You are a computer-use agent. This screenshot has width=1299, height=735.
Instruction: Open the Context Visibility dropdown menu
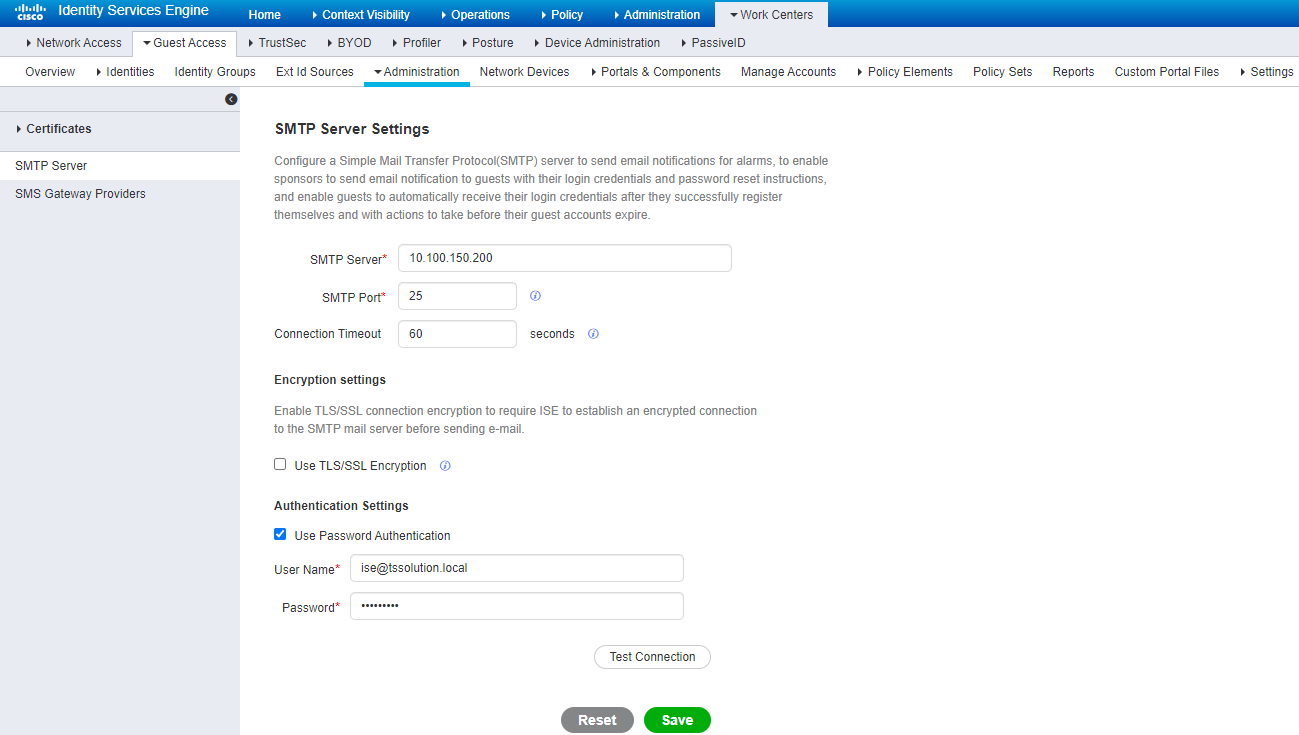360,15
